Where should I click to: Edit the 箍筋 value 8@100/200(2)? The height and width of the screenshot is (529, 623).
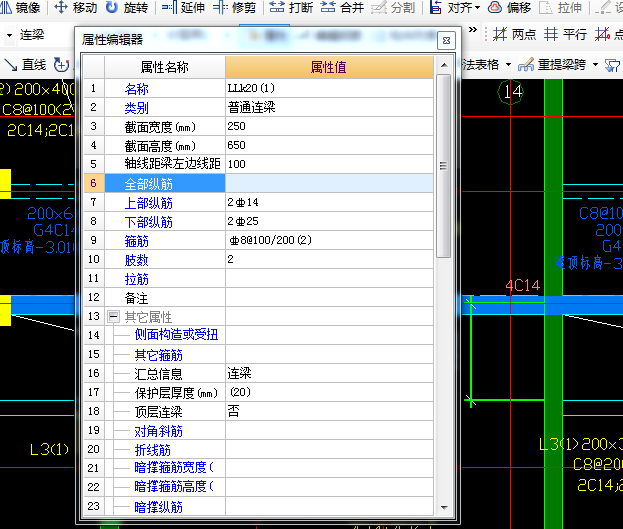(x=329, y=240)
